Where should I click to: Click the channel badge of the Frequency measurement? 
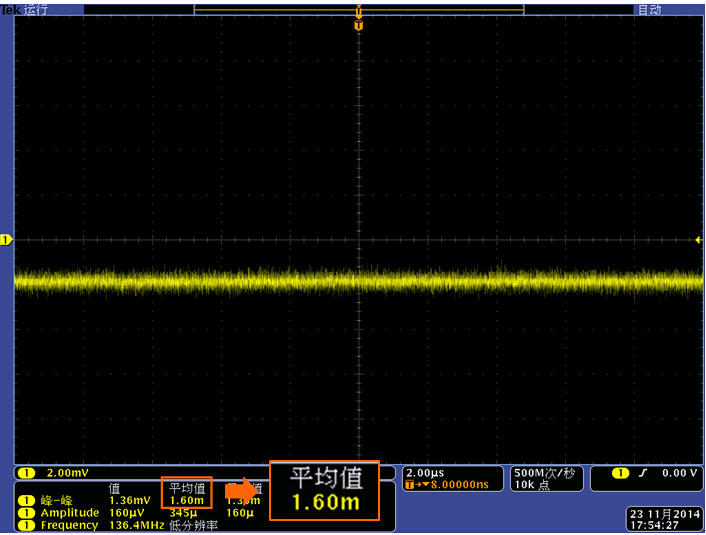click(27, 525)
